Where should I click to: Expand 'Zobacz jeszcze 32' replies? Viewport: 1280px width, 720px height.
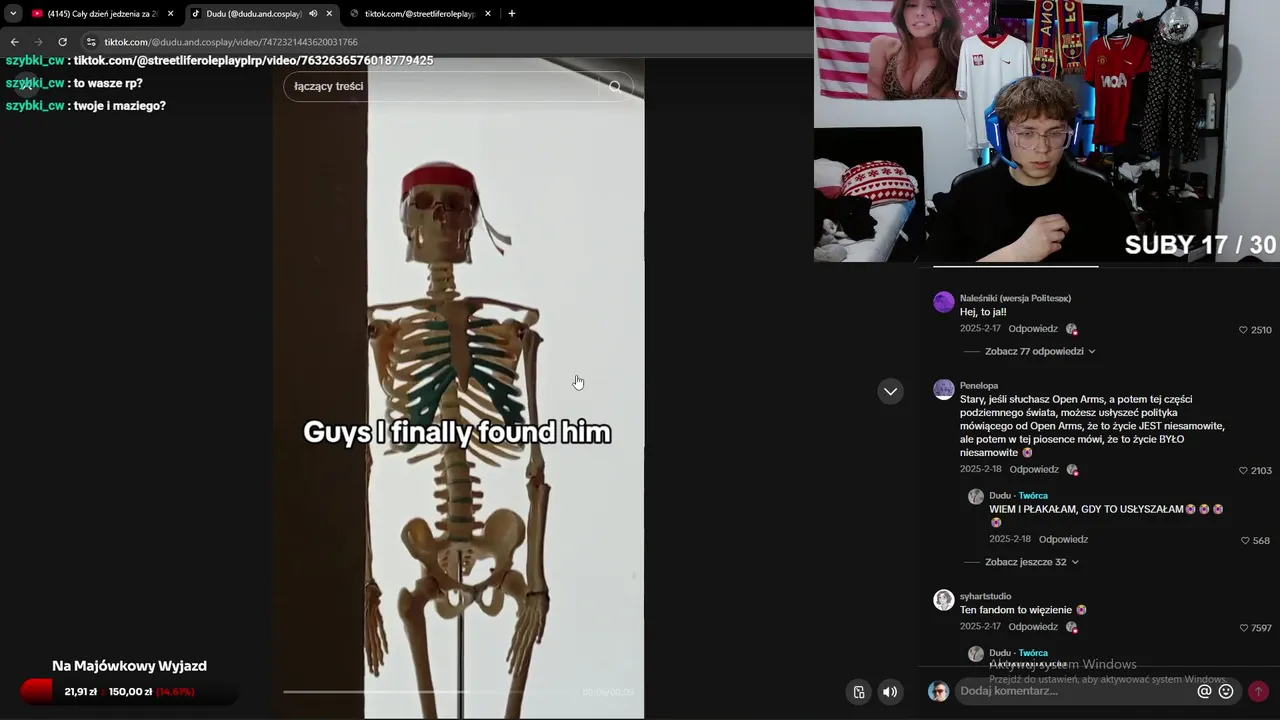(x=1032, y=562)
